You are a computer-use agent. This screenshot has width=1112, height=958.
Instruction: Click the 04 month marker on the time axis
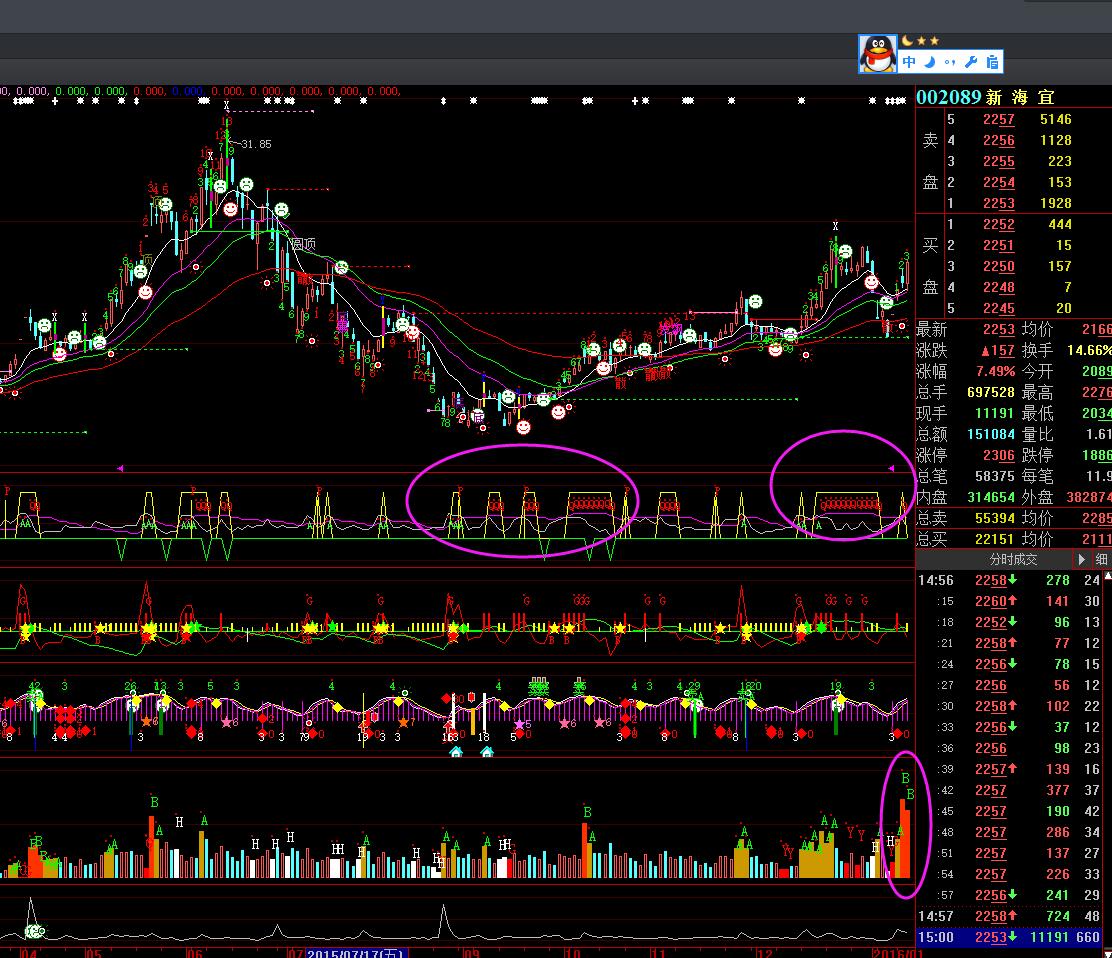point(28,953)
